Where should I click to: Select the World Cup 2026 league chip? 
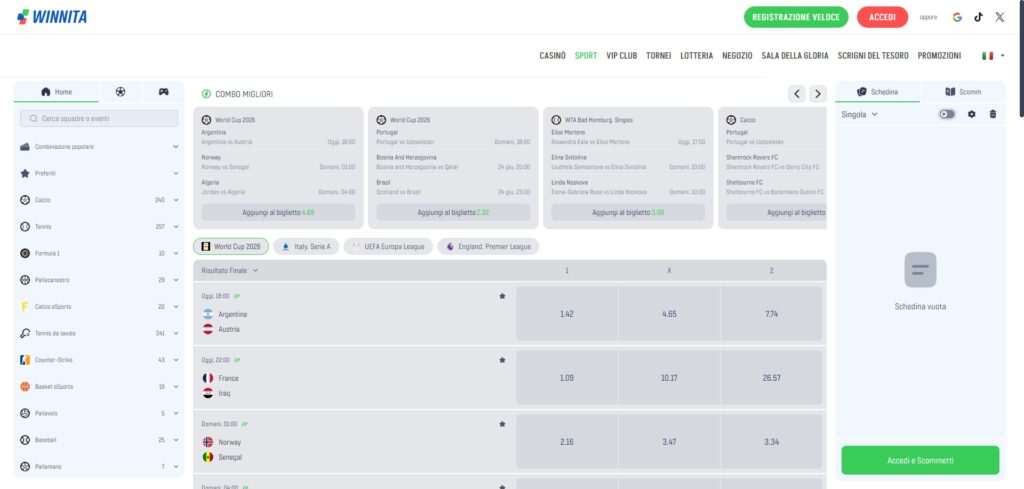tap(231, 247)
